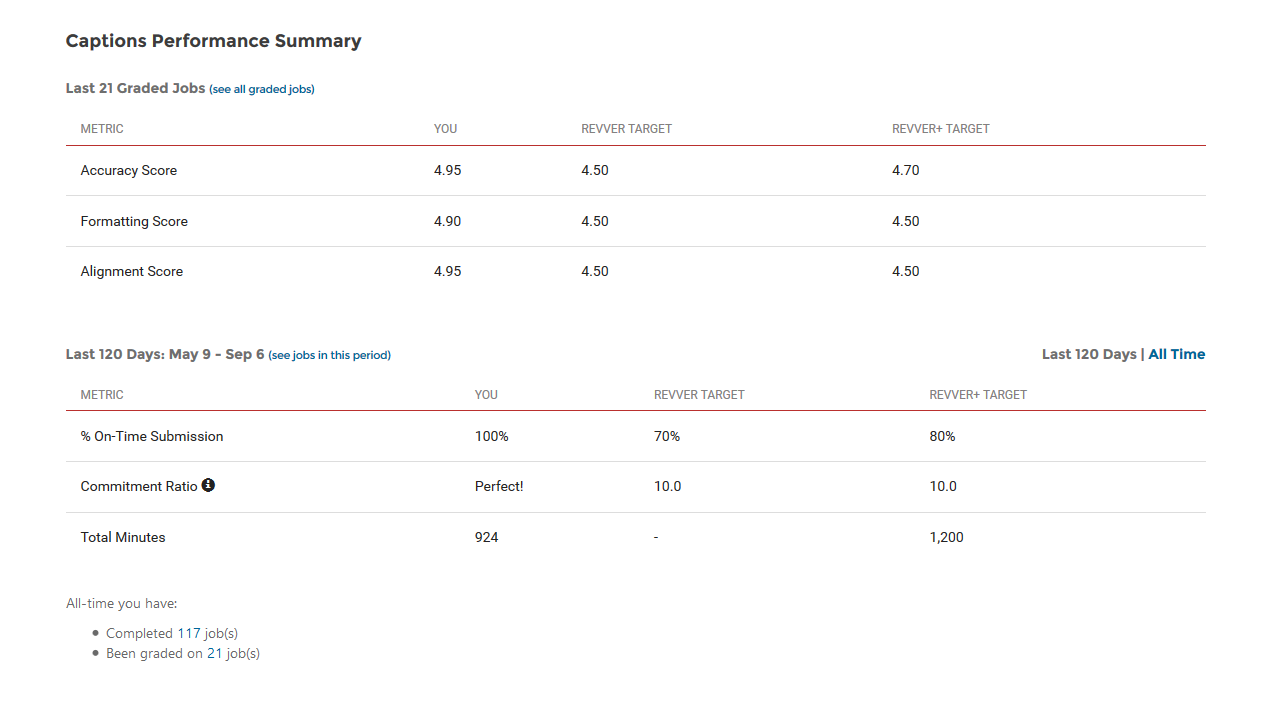Click your Accuracy Score value 4.95
Viewport: 1267px width, 701px height.
point(448,170)
